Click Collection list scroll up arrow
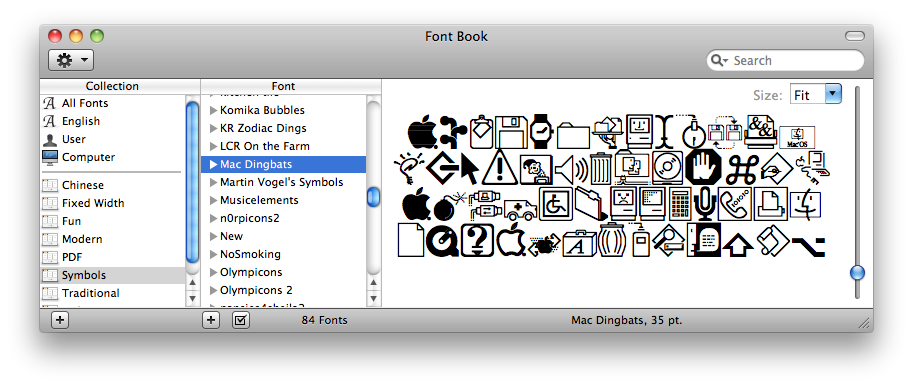 click(193, 283)
